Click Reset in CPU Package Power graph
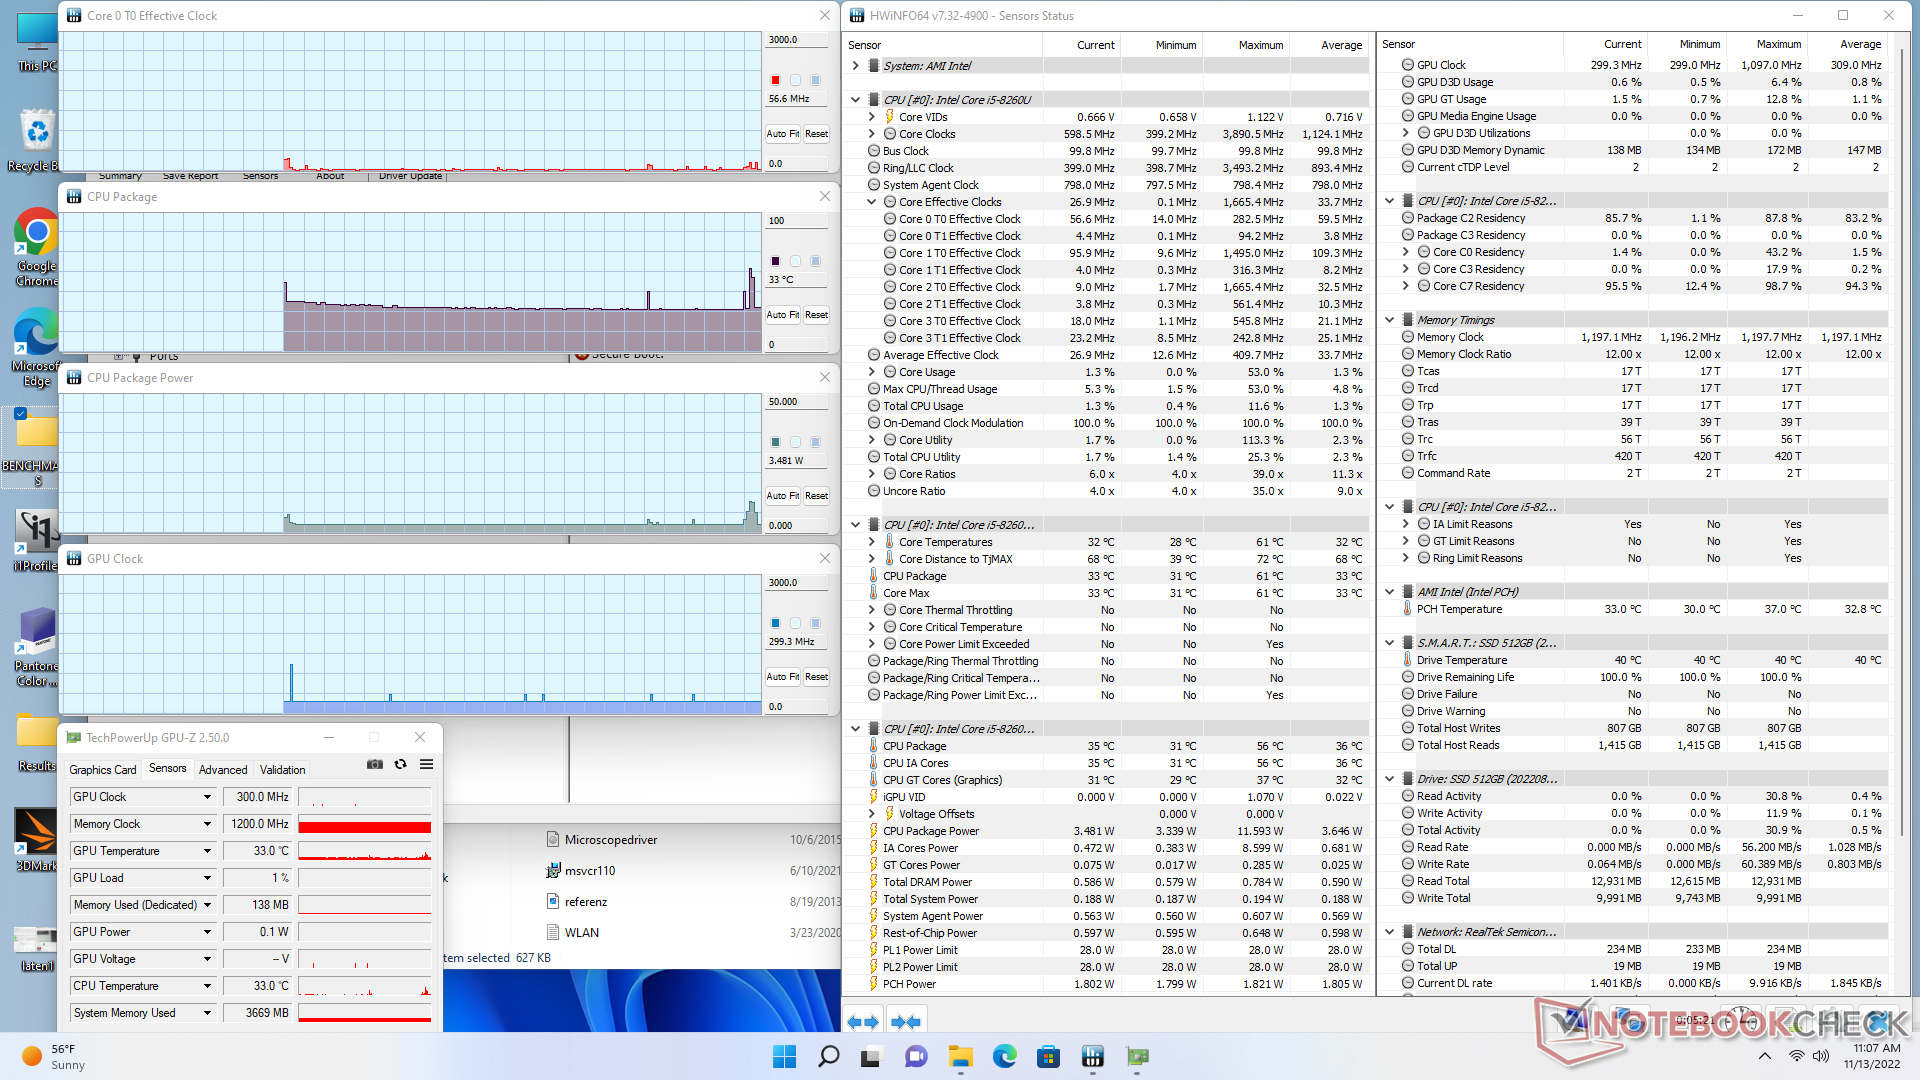Screen dimensions: 1920x1080 click(x=817, y=496)
